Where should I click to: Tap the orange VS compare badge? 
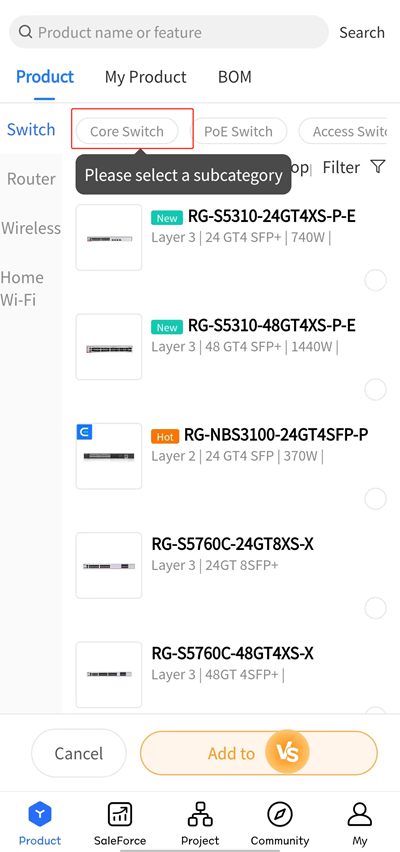[x=287, y=753]
